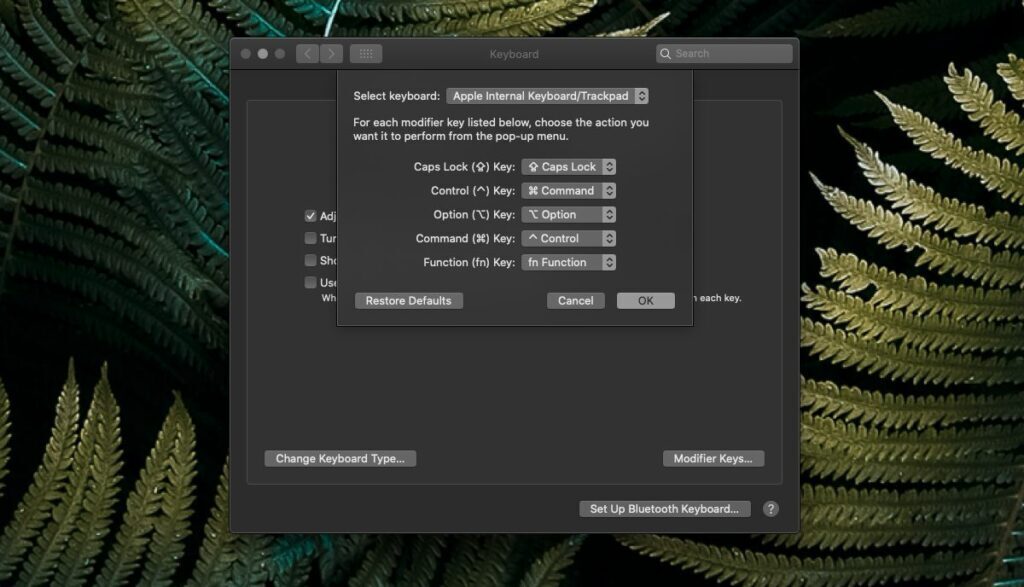Check the 'Show' checkbox
Image resolution: width=1024 pixels, height=587 pixels.
pyautogui.click(x=310, y=260)
